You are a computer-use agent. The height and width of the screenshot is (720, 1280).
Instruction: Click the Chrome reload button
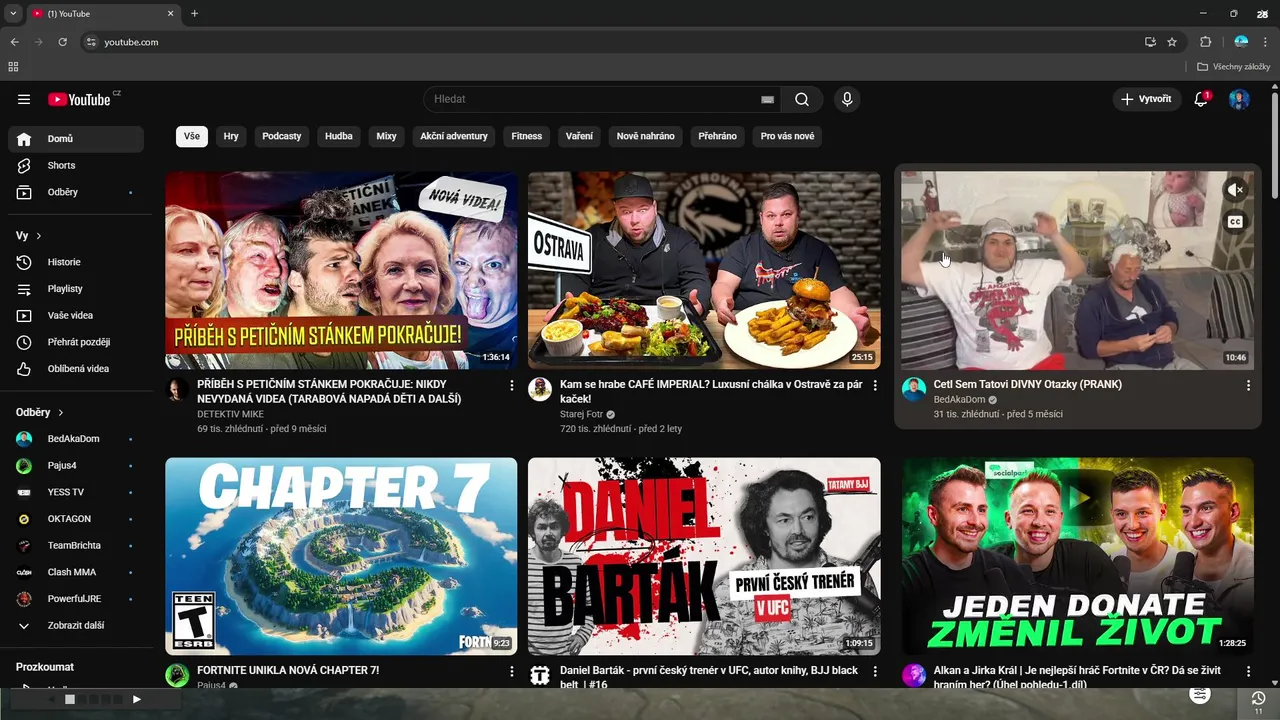point(62,42)
